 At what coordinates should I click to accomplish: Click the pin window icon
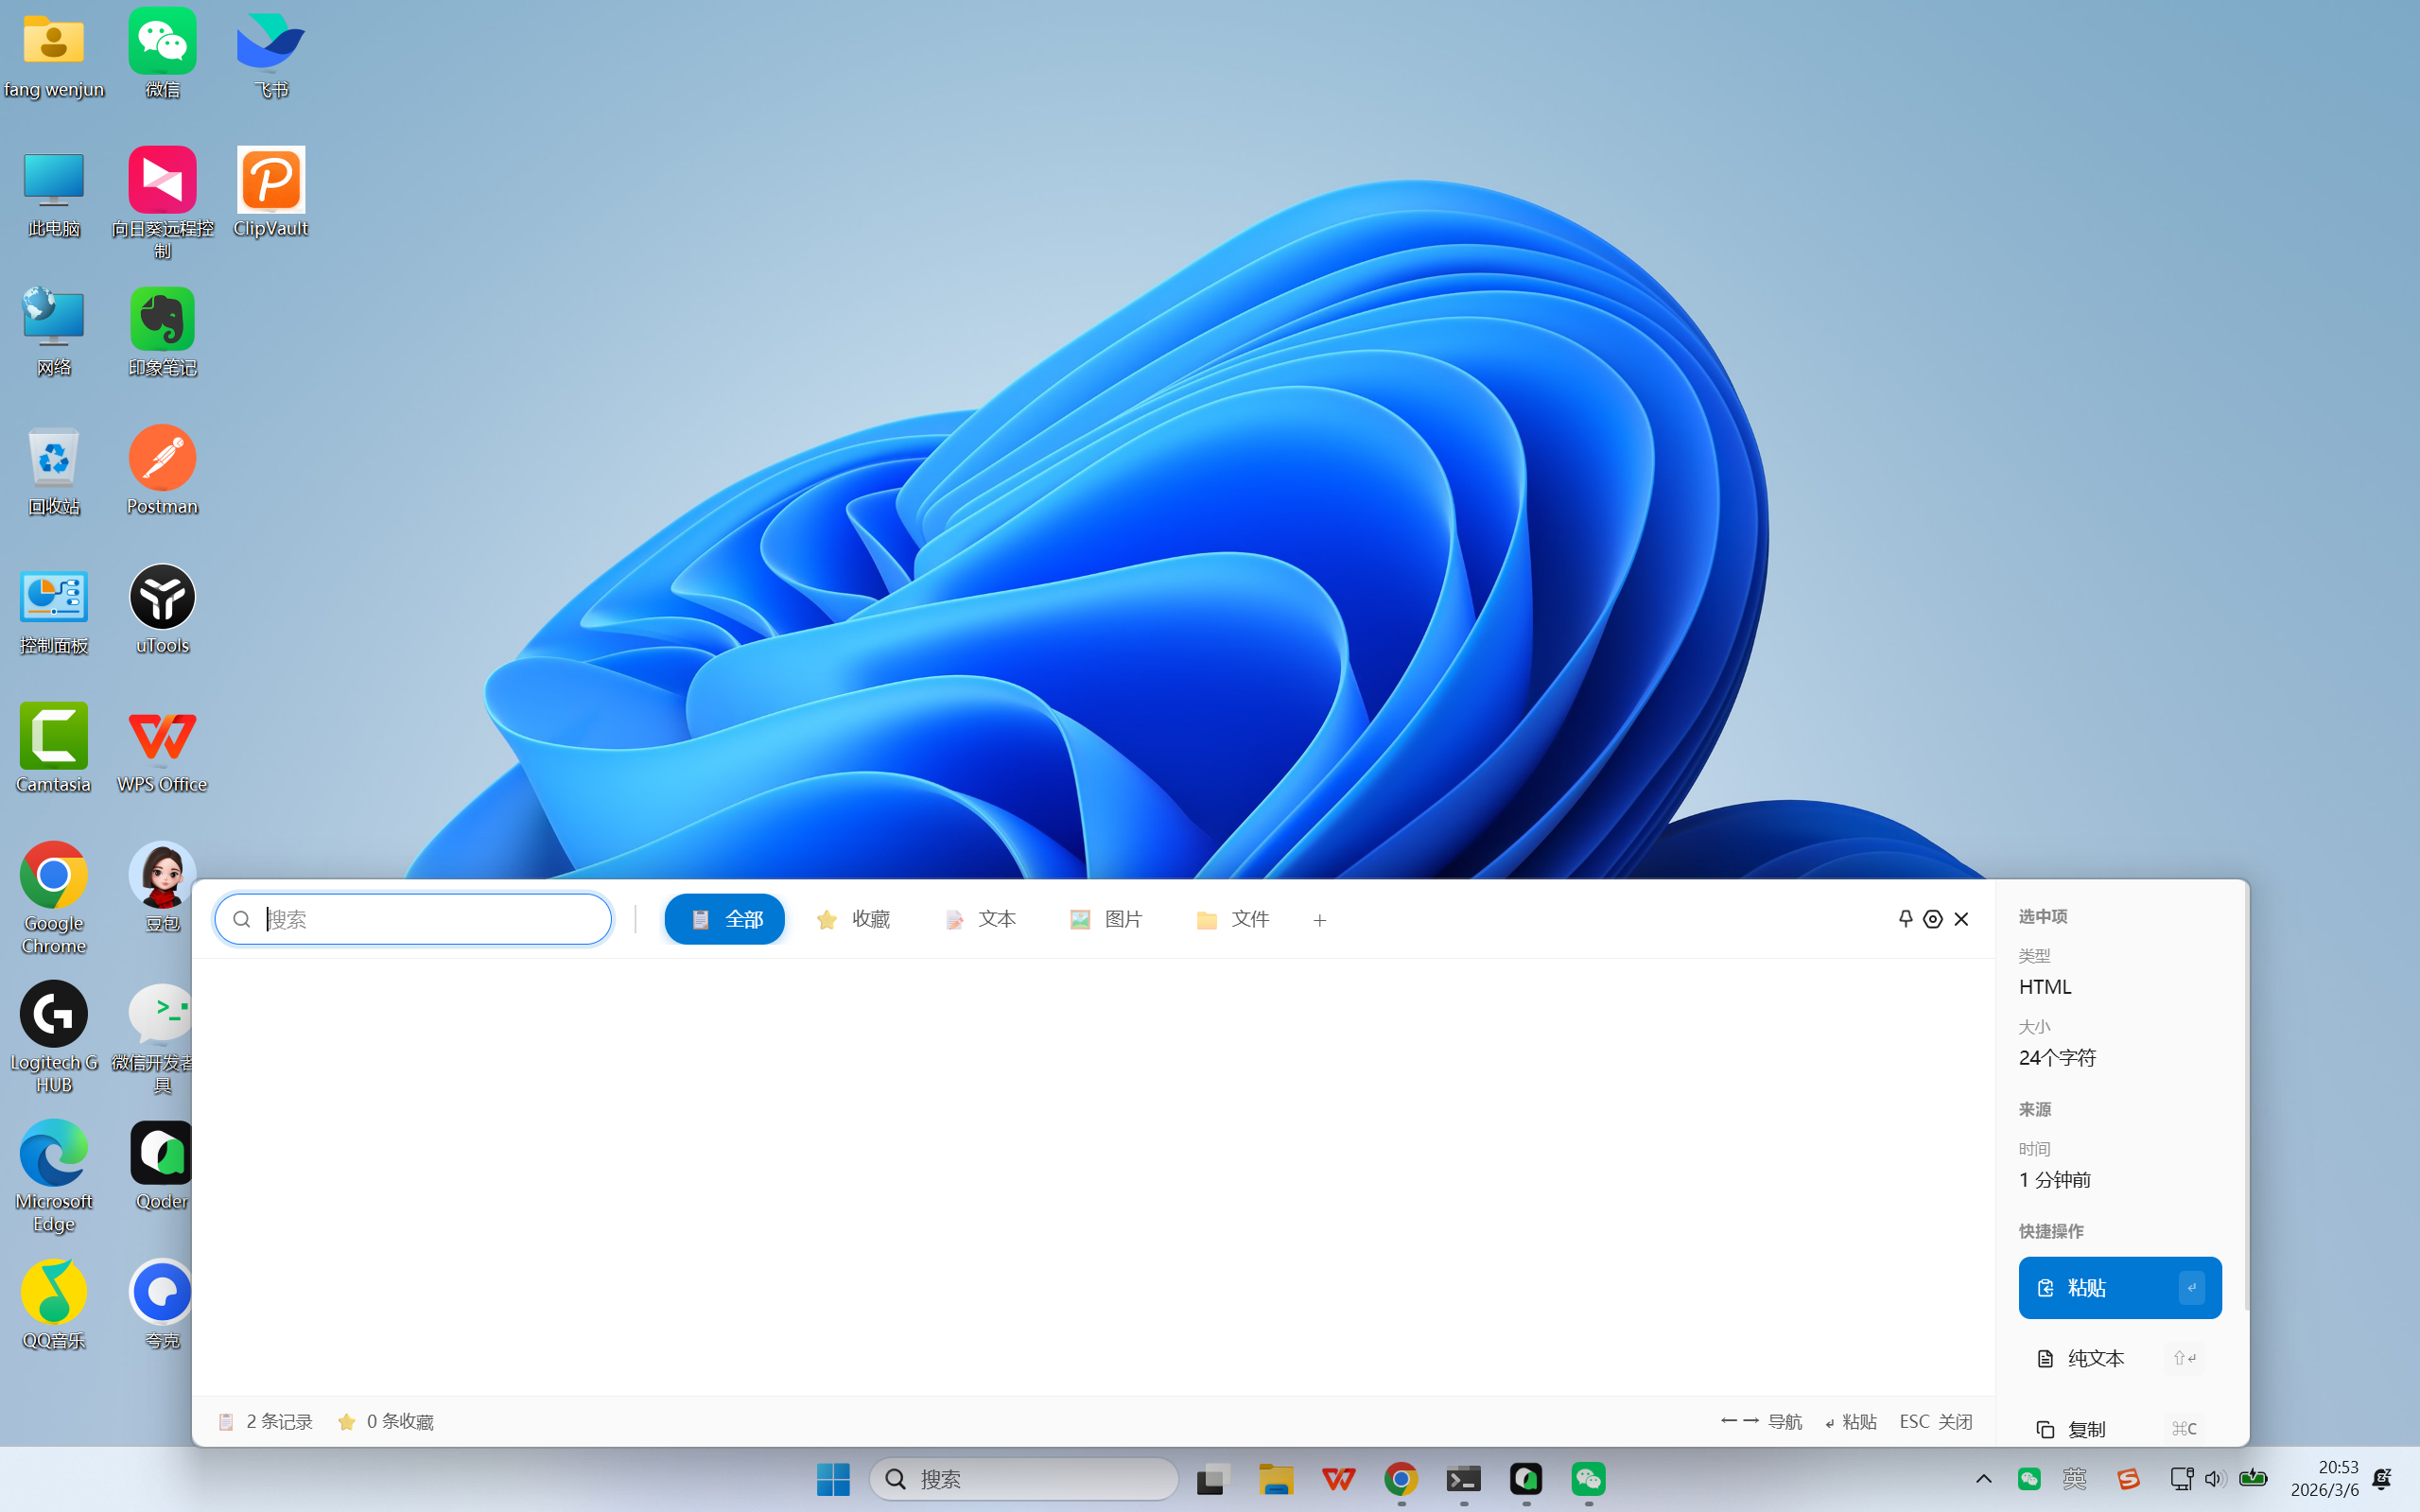[x=1905, y=918]
